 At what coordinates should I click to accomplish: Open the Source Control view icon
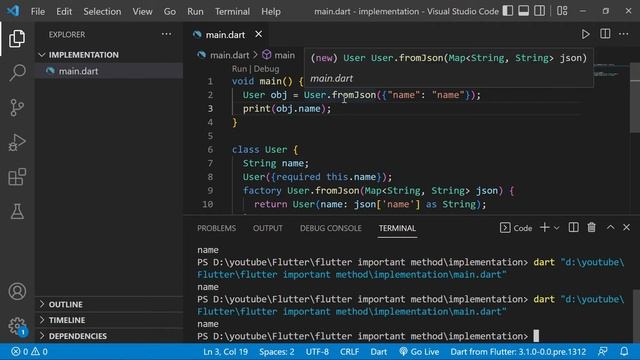(x=17, y=108)
